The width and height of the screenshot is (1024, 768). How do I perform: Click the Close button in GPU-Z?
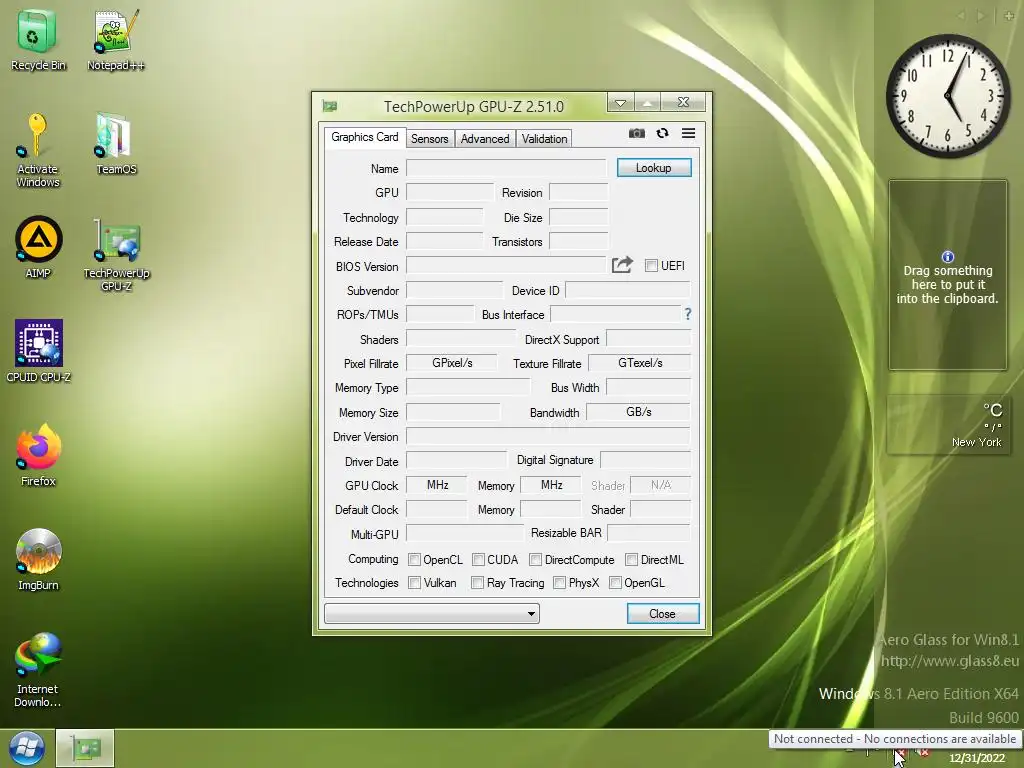(x=662, y=614)
